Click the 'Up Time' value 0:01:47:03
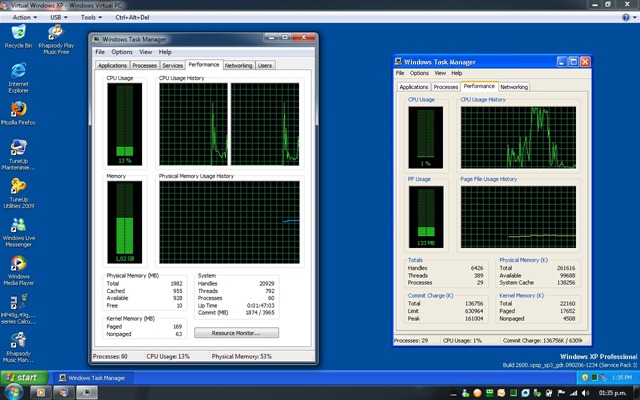The height and width of the screenshot is (400, 640). tap(260, 305)
